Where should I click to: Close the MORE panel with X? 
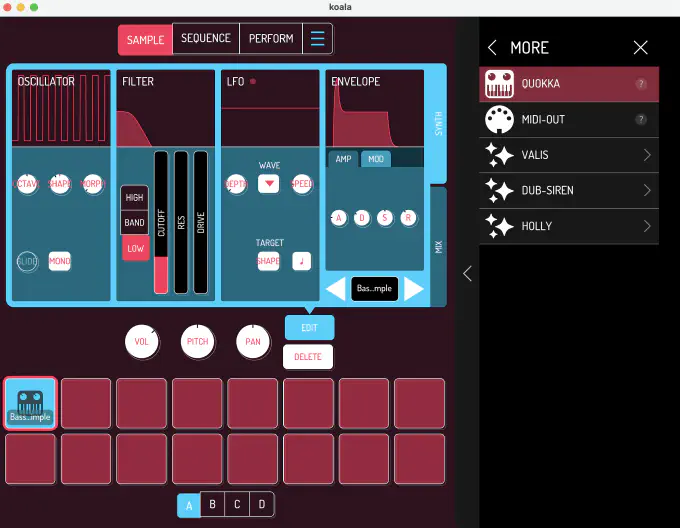pyautogui.click(x=640, y=47)
